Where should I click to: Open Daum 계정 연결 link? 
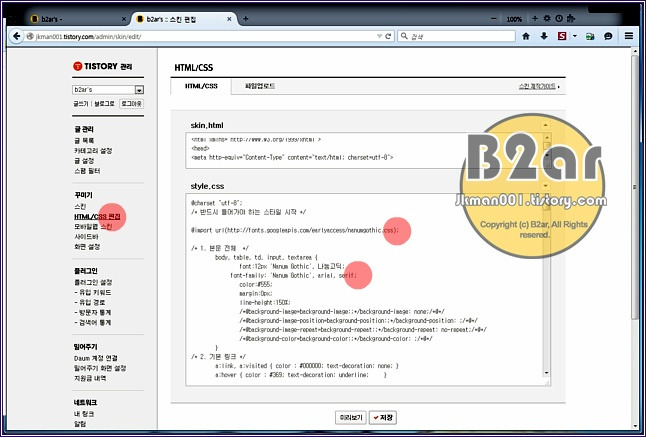96,358
